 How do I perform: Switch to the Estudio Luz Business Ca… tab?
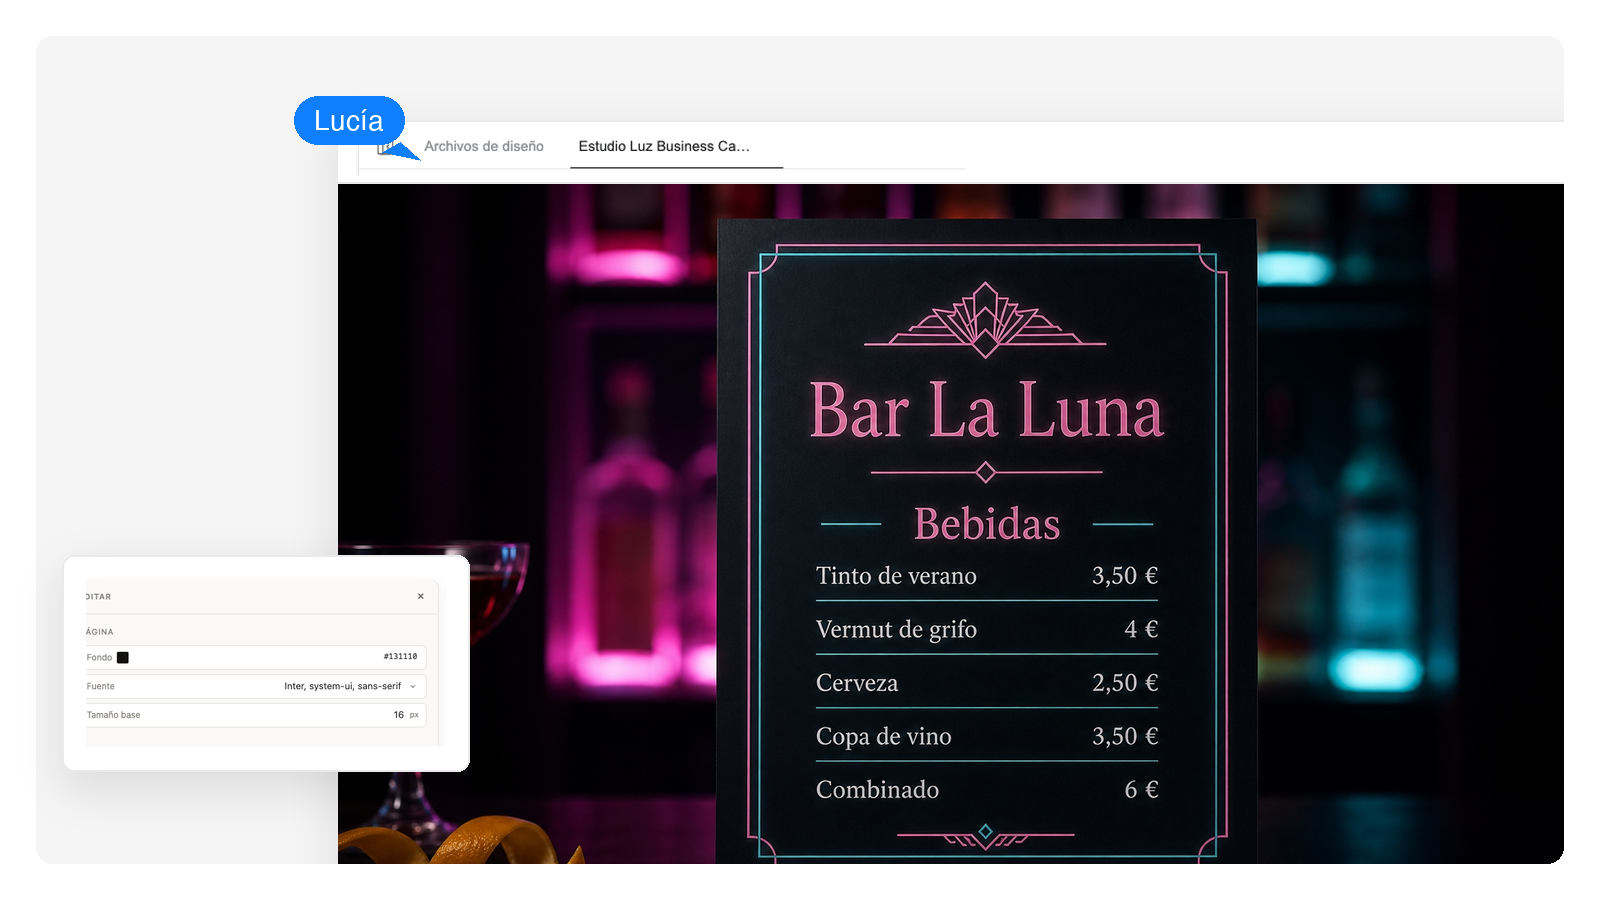pos(664,146)
